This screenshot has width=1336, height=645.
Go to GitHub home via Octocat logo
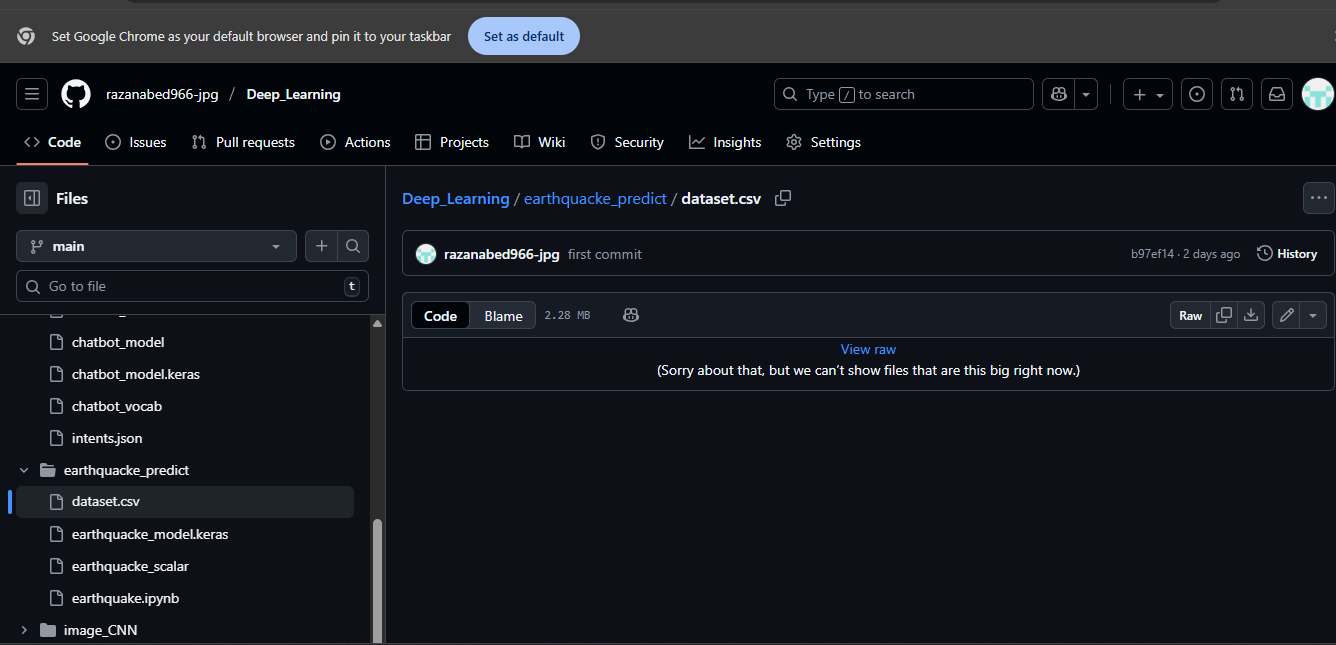coord(76,94)
